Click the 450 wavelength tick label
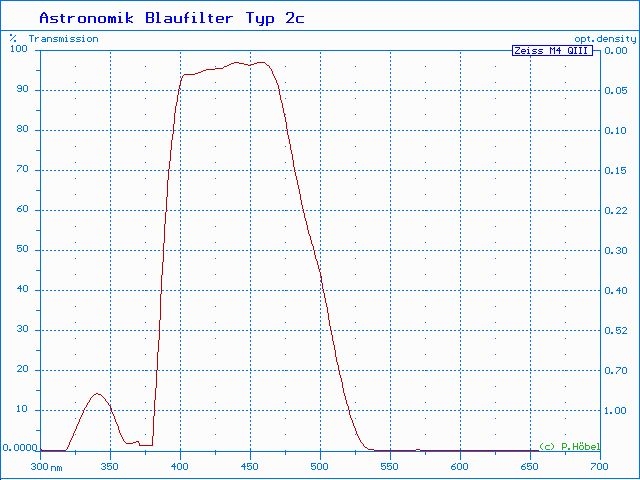Viewport: 640px width, 480px height. tap(250, 466)
